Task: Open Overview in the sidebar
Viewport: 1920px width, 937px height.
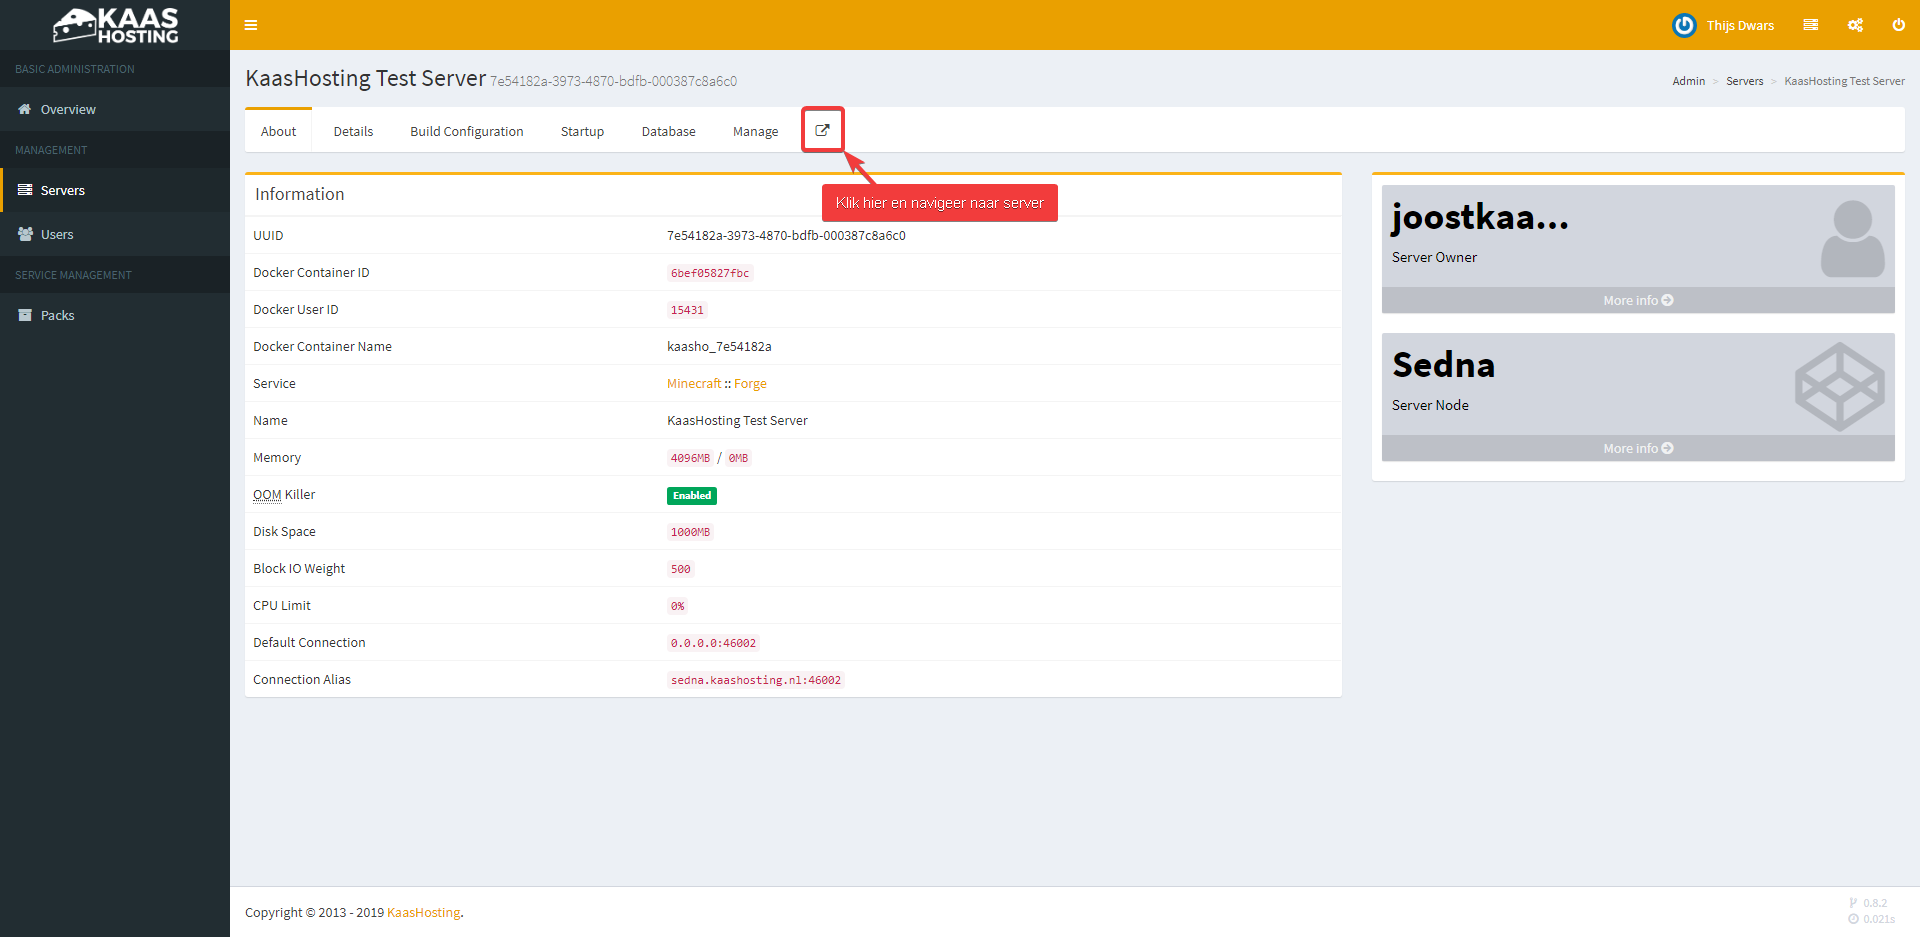Action: pos(68,110)
